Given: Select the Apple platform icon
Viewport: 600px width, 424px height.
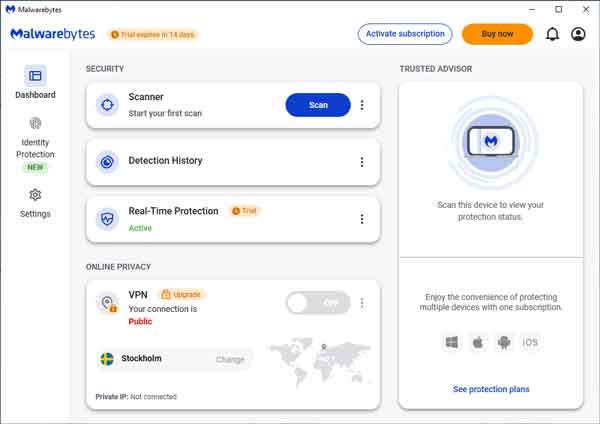Looking at the screenshot, I should pos(478,342).
